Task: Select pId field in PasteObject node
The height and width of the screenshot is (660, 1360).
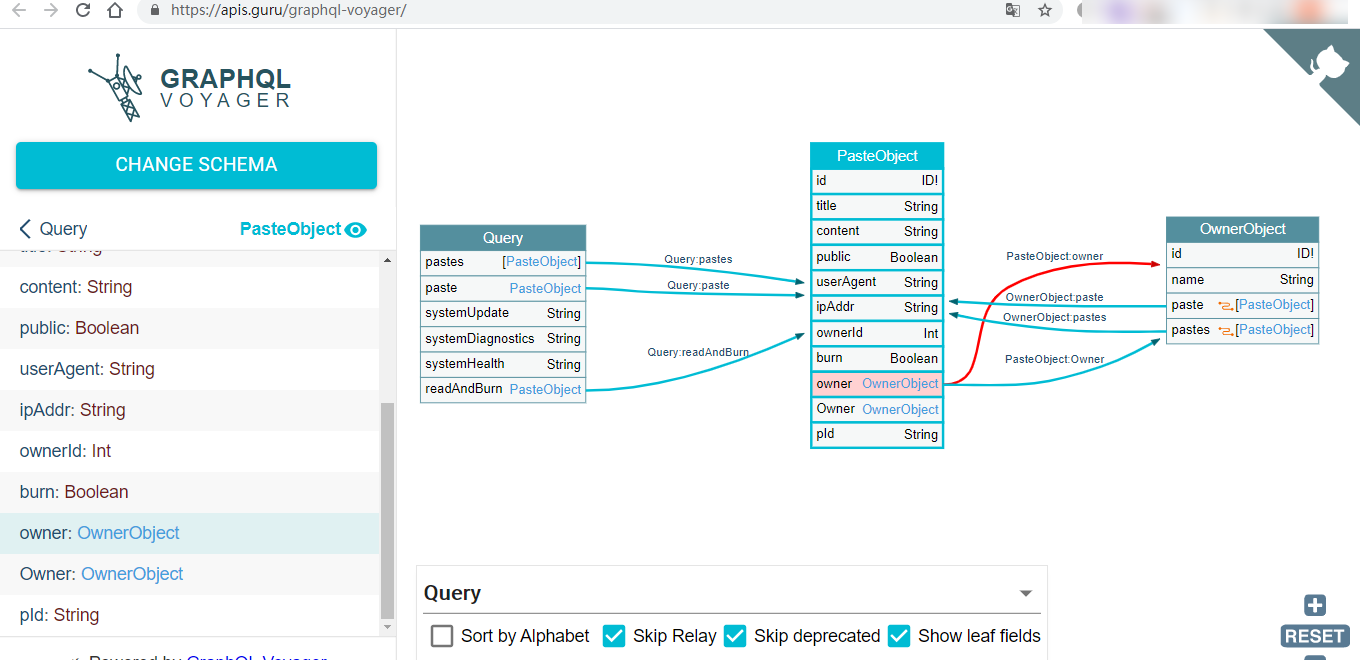Action: (877, 434)
